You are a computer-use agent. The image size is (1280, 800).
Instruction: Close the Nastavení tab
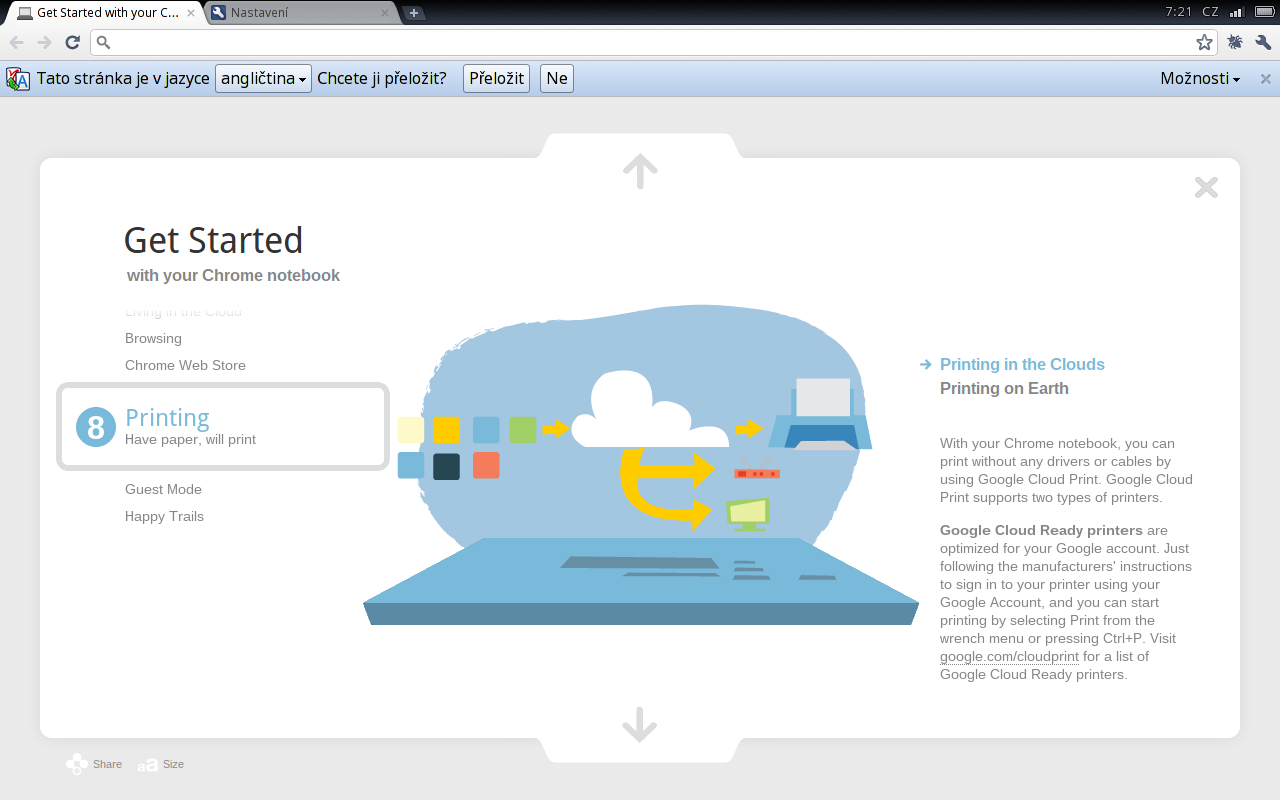[385, 13]
